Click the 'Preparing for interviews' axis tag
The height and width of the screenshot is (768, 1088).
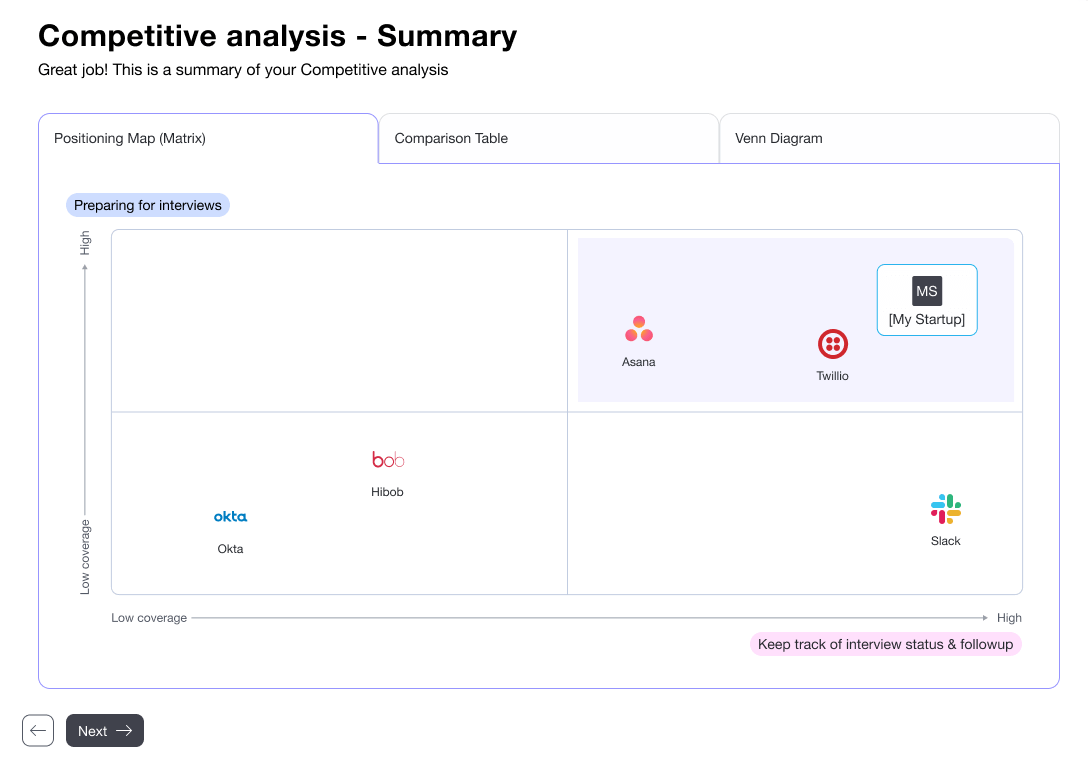(x=148, y=205)
